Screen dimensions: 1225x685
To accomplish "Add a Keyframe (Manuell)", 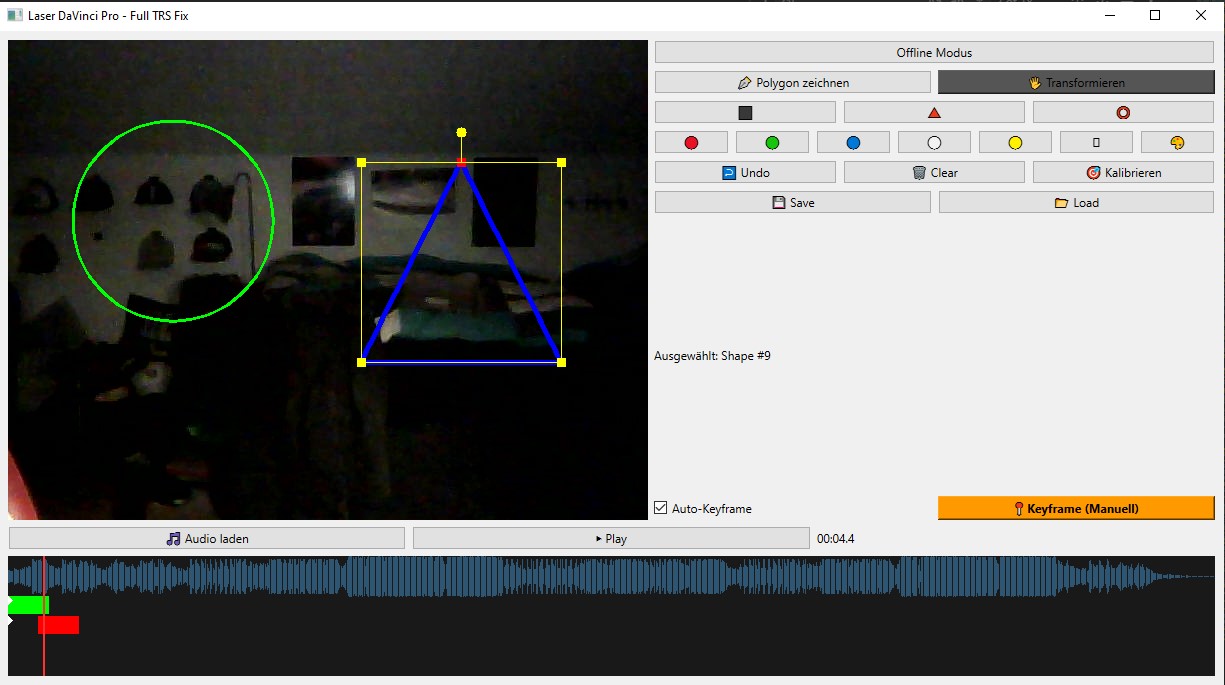I will coord(1076,508).
